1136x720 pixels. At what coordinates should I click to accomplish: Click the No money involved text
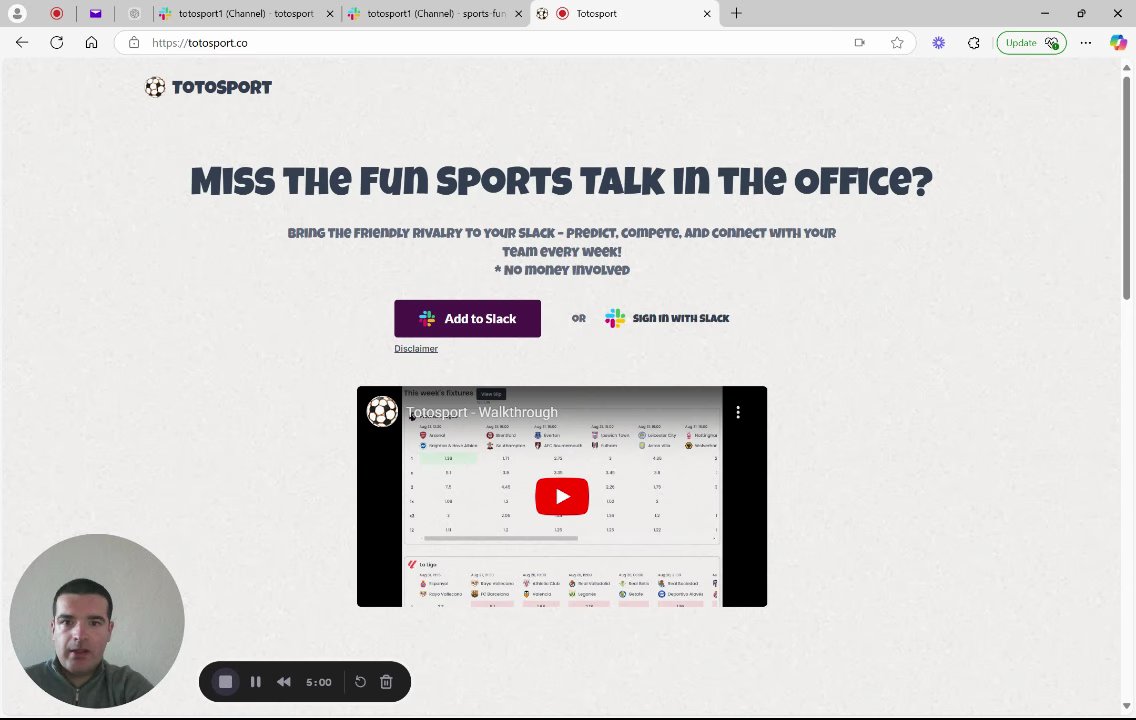pos(562,270)
